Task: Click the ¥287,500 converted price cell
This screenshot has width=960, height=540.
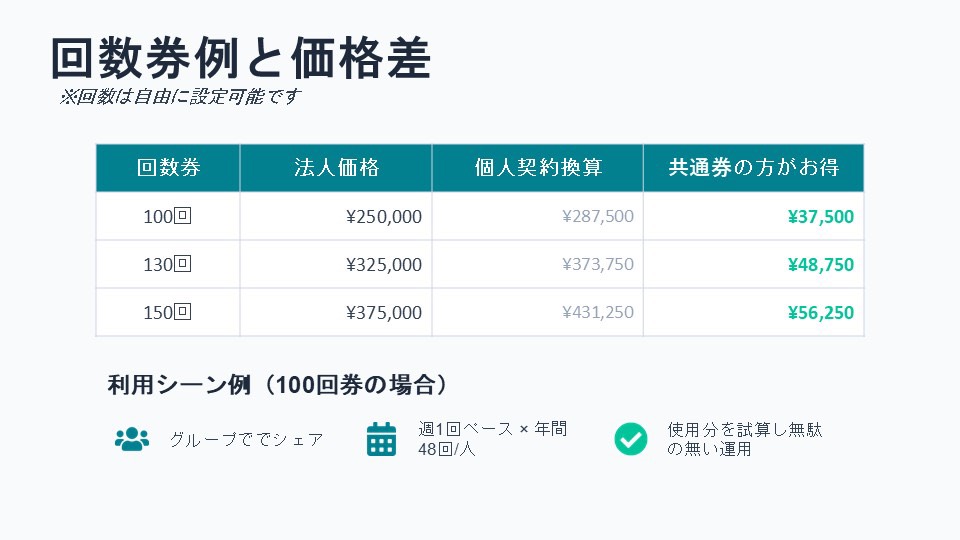Action: (x=598, y=216)
